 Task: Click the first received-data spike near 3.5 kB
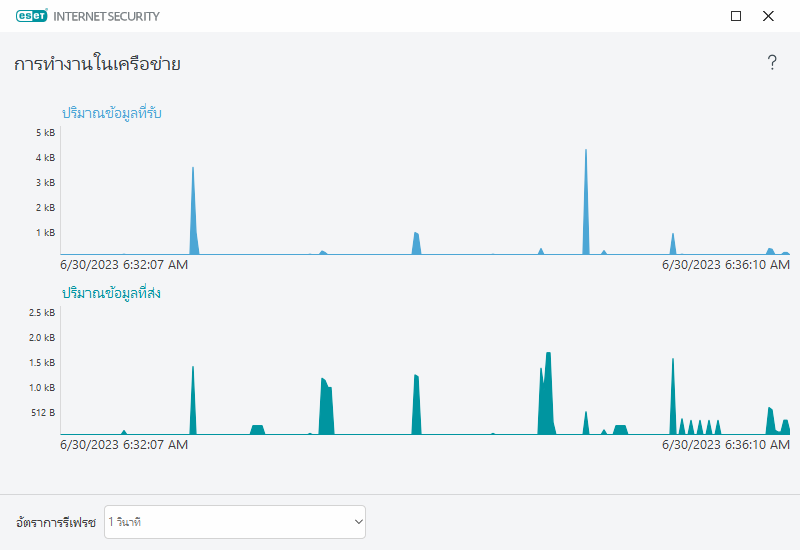coord(193,210)
